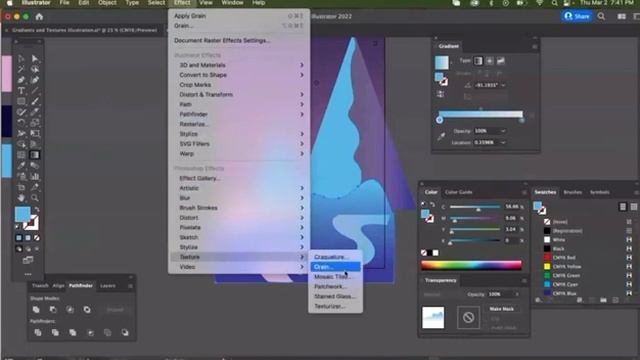
Task: Click the Cyan (C) slider in Color panel
Action: pos(475,207)
